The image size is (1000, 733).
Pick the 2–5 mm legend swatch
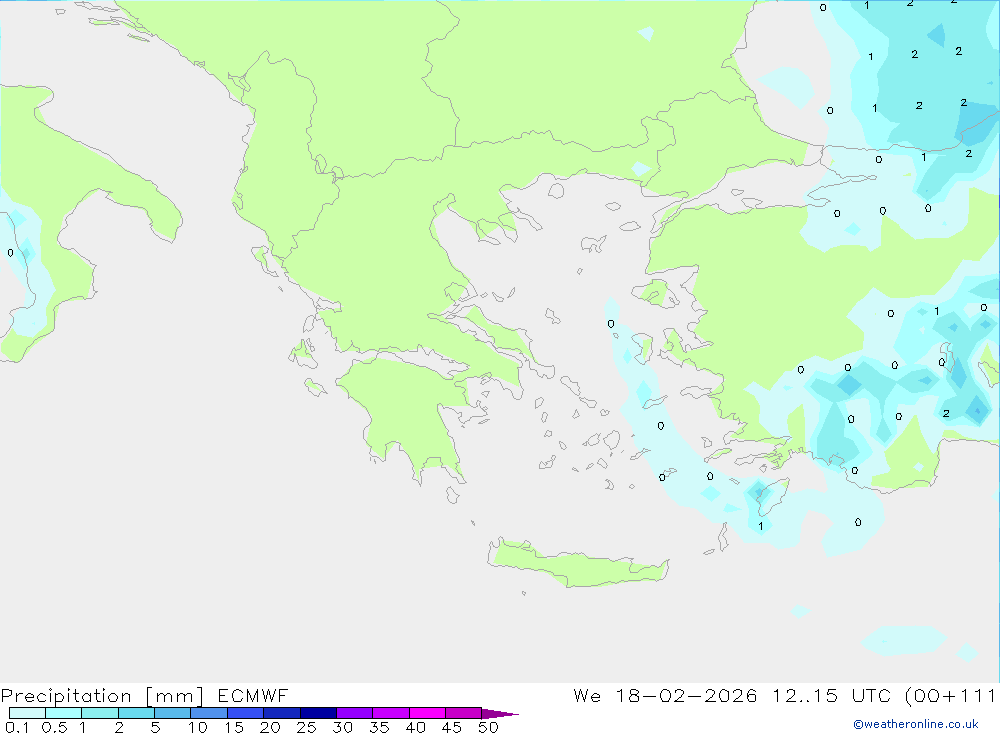pos(136,713)
